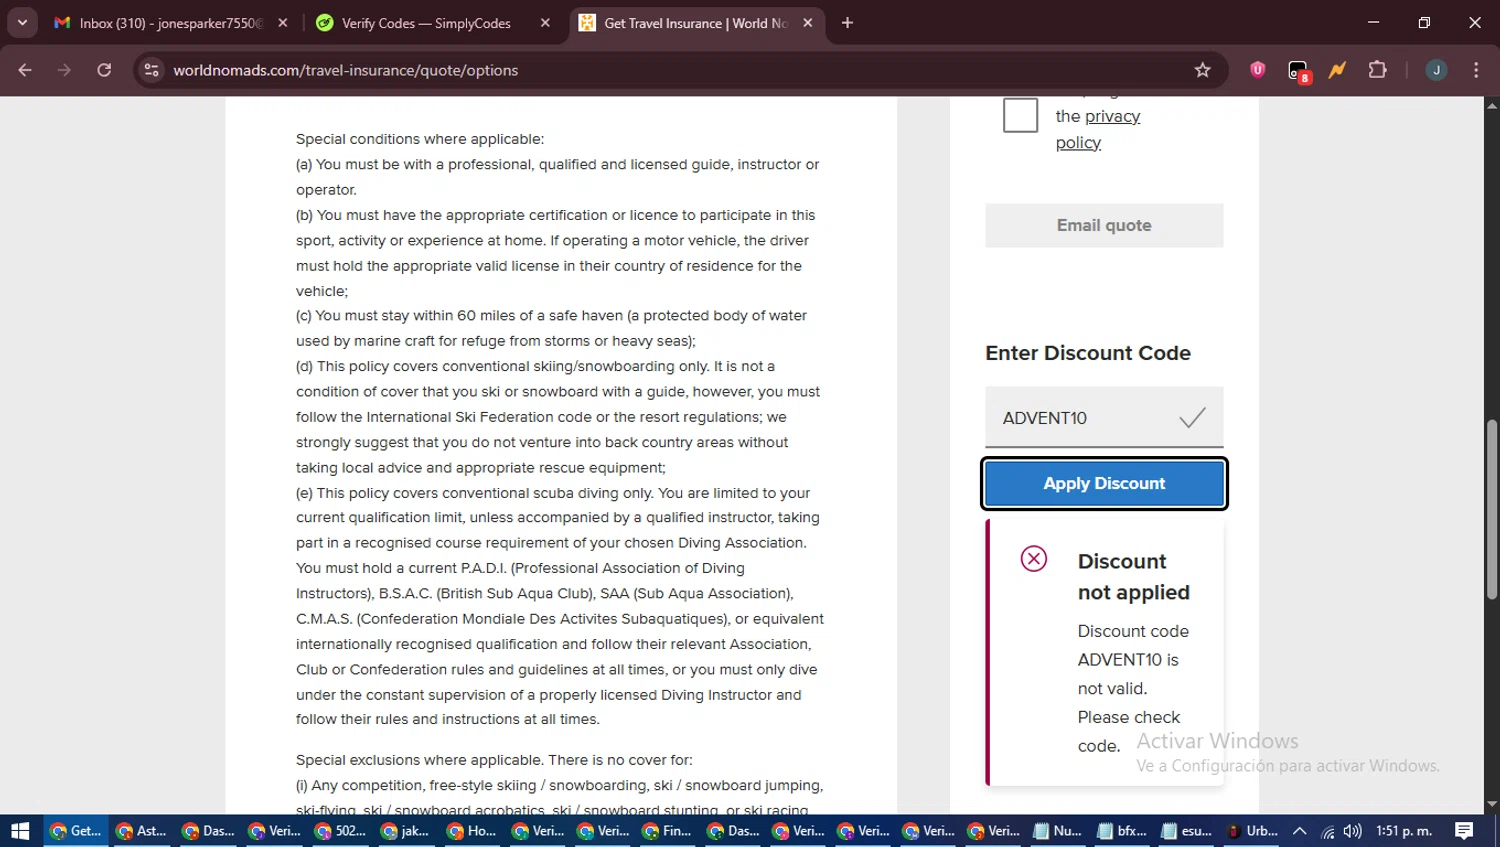Open the Extensions puzzle piece menu
This screenshot has width=1500, height=847.
1377,70
